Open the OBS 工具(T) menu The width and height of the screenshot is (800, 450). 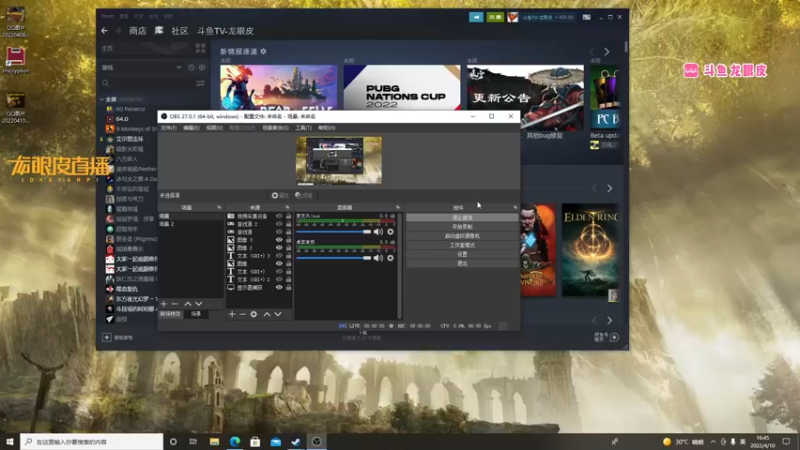pos(304,128)
